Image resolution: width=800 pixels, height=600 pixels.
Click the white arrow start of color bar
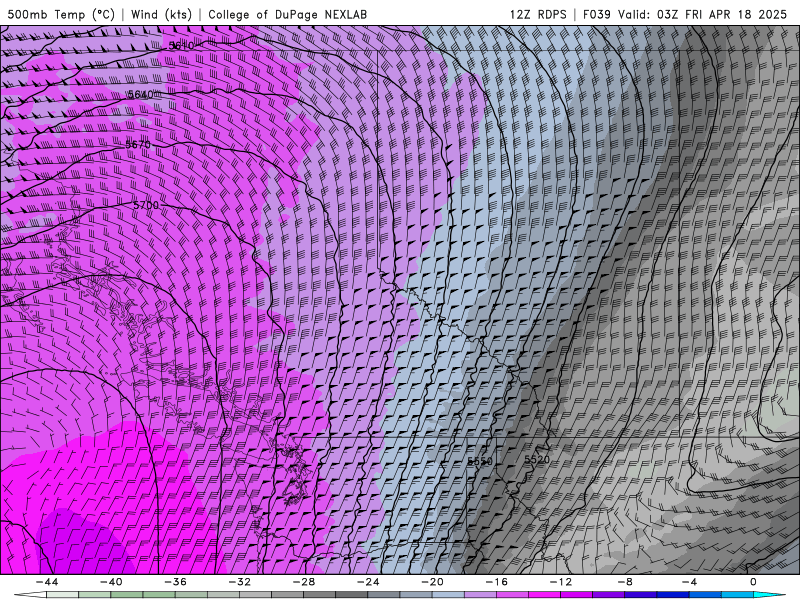30,595
